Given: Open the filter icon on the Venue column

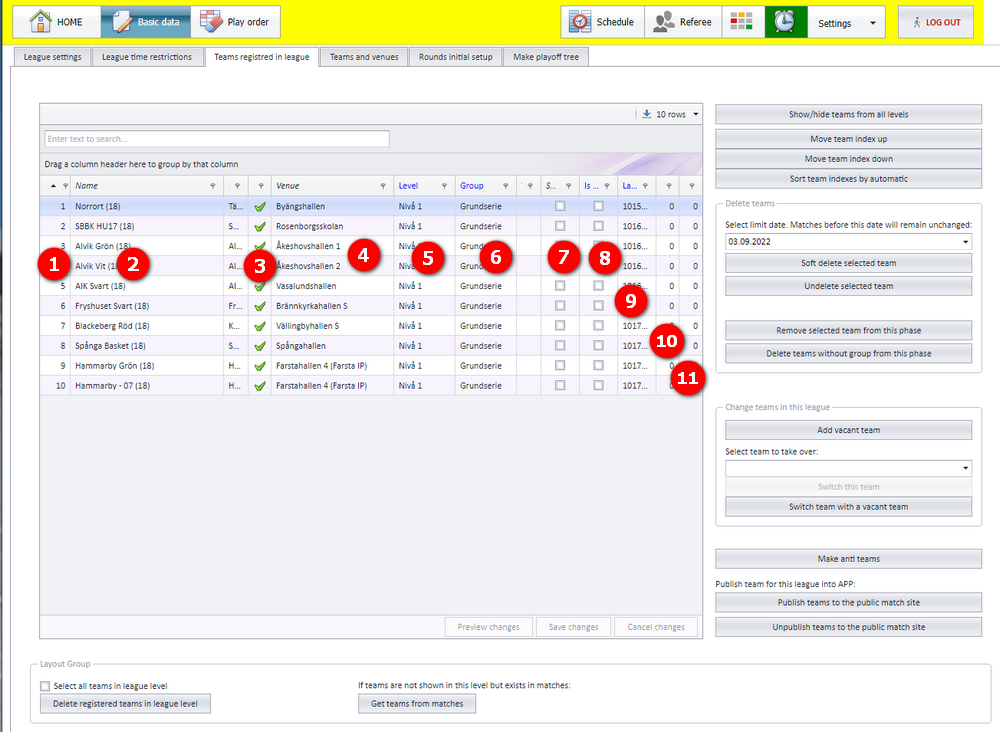Looking at the screenshot, I should [383, 186].
